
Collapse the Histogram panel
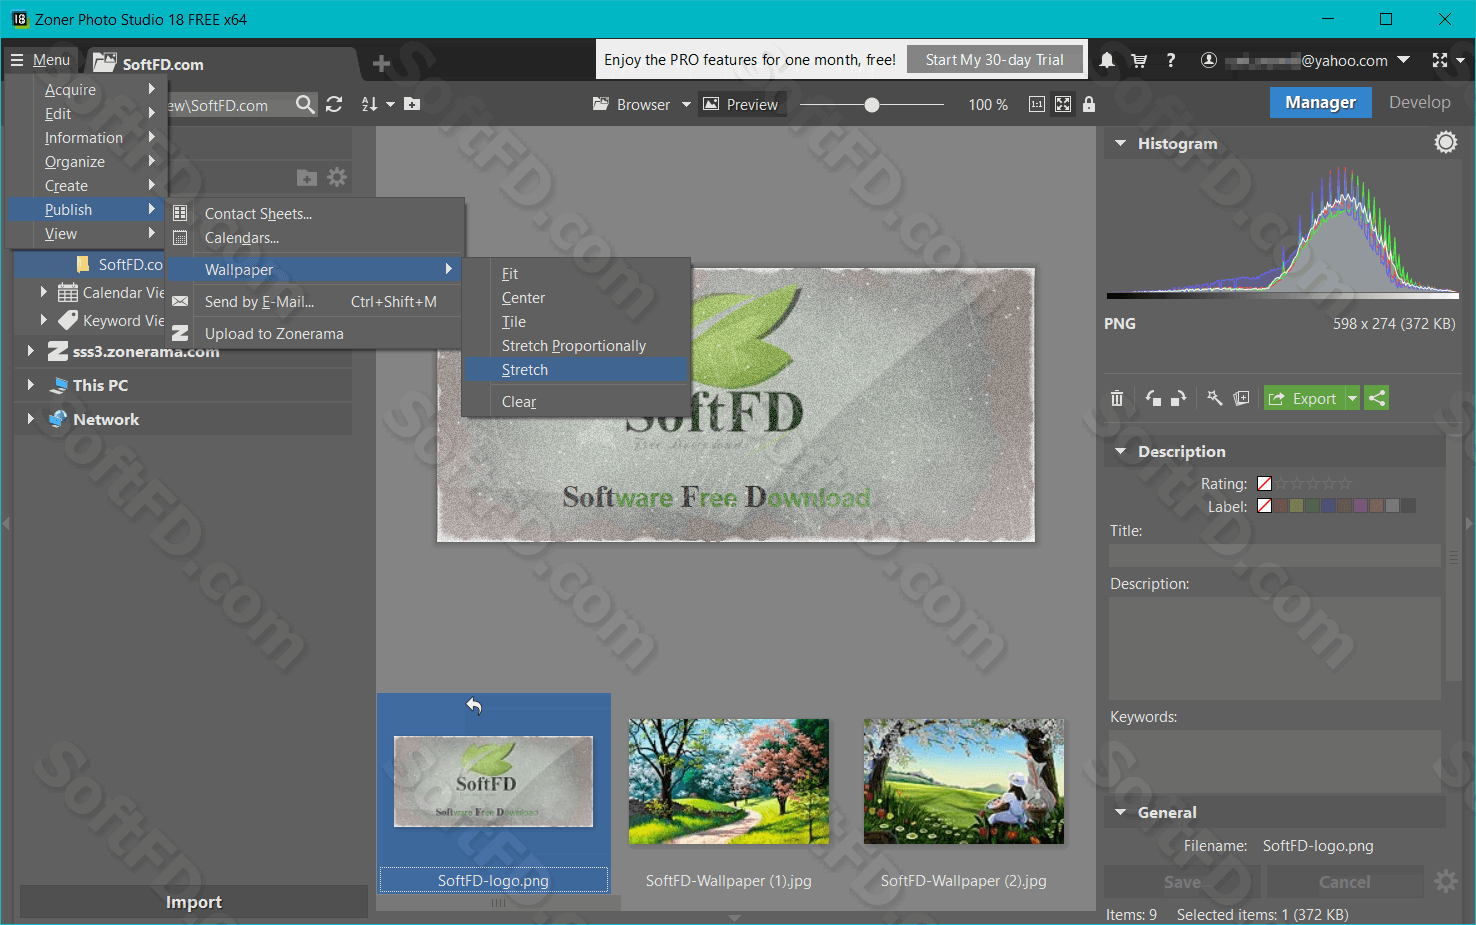(1120, 143)
